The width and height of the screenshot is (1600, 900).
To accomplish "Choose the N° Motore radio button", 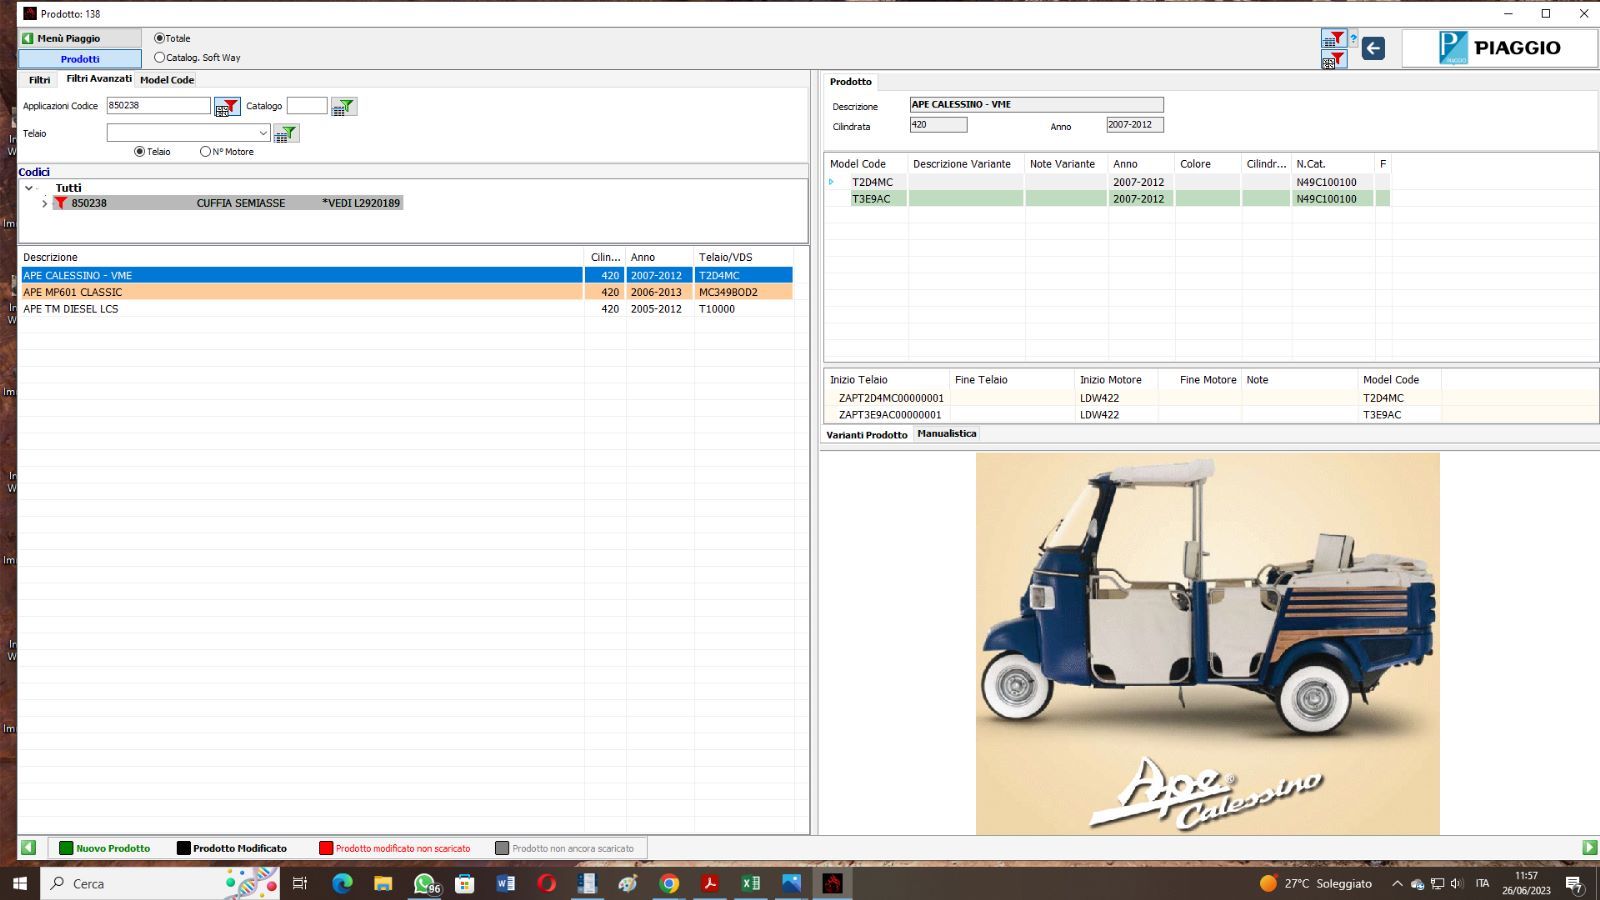I will click(x=205, y=152).
